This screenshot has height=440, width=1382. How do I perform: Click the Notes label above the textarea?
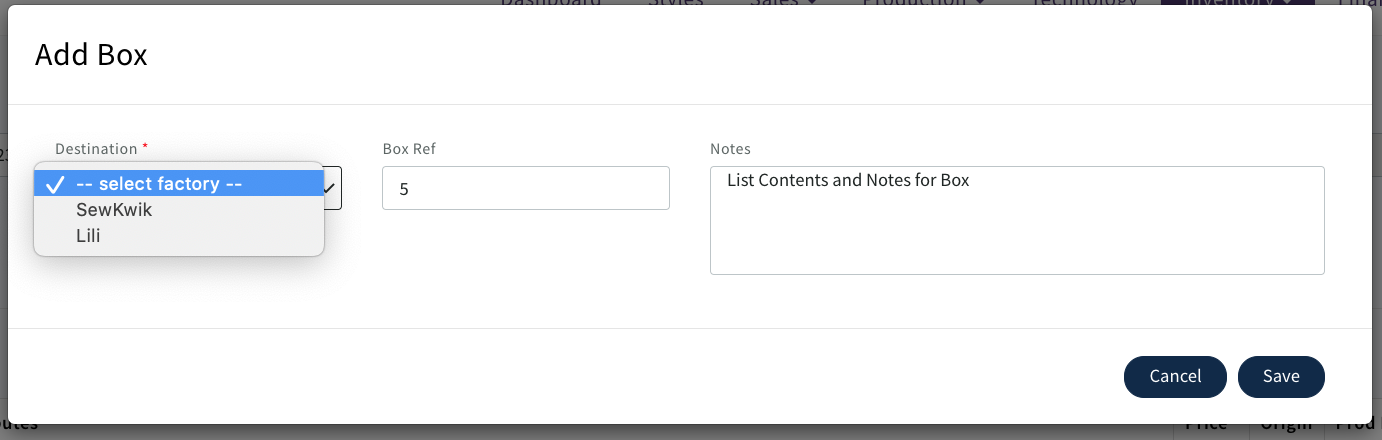click(730, 149)
